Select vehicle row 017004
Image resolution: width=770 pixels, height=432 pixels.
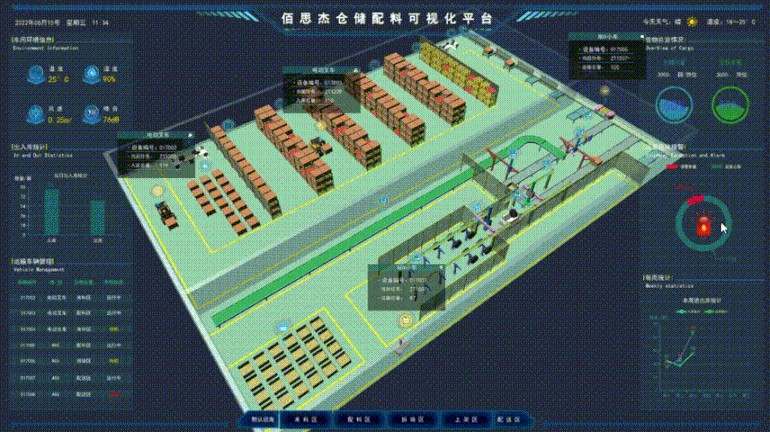tap(70, 329)
